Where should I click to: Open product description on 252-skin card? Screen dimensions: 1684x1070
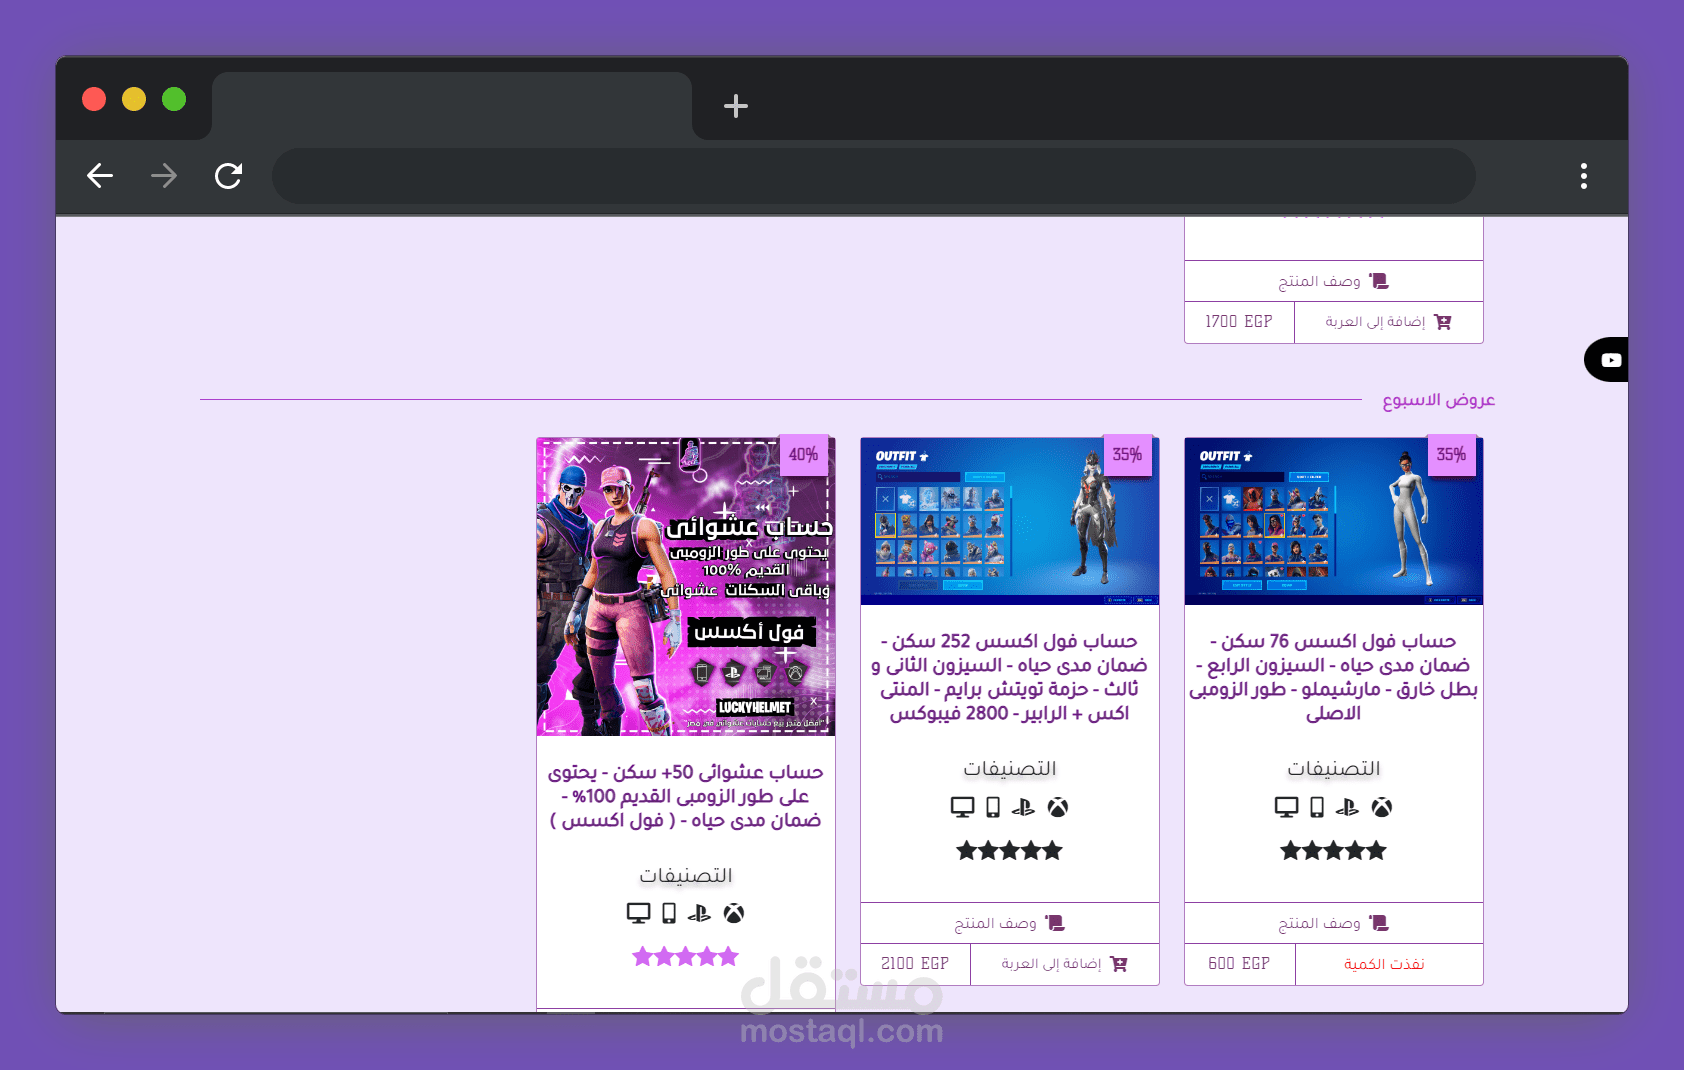1010,923
